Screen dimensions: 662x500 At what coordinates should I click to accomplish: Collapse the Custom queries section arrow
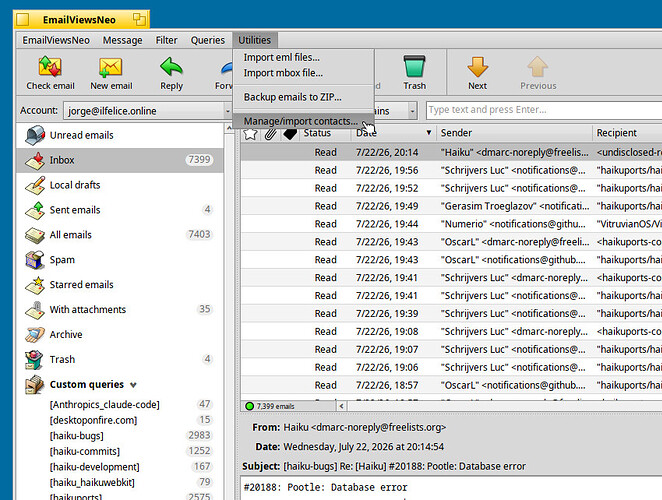[133, 385]
